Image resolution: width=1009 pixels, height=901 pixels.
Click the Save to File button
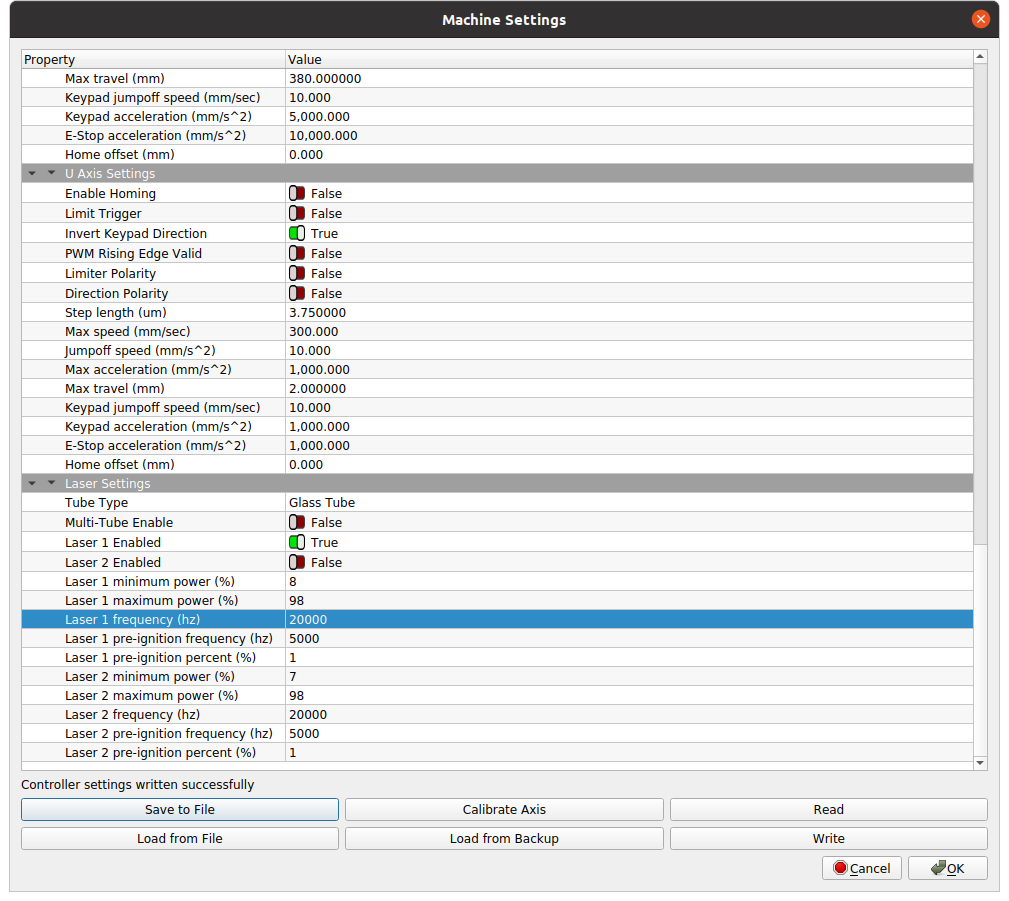coord(180,810)
